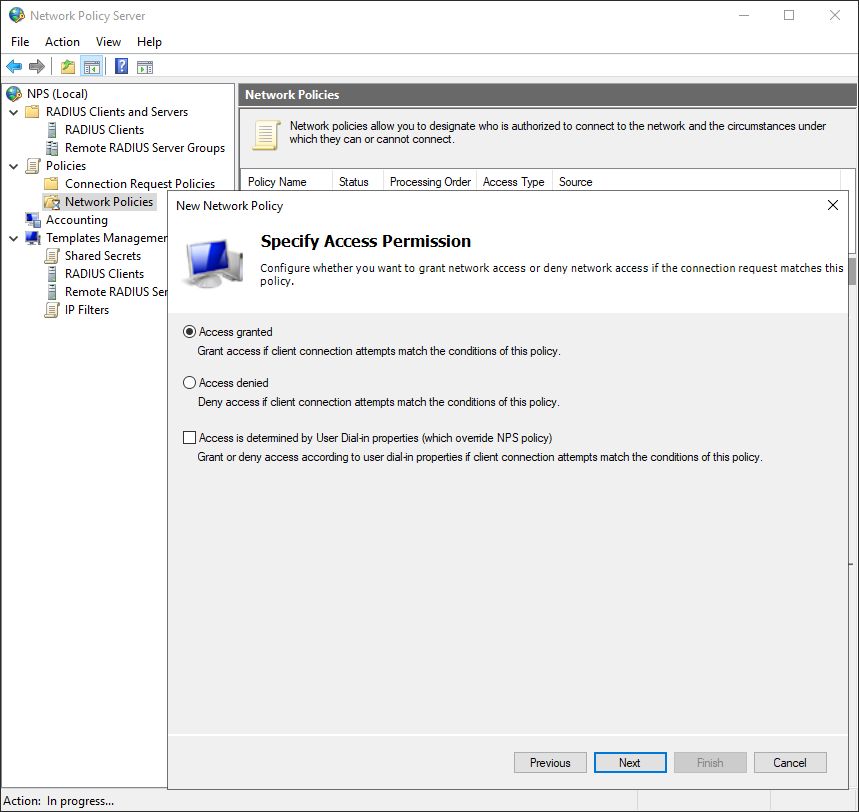Sort by the Access Type column header

(x=514, y=182)
